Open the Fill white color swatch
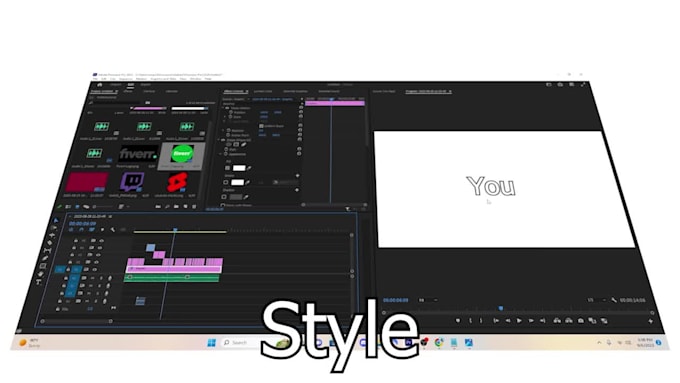 pyautogui.click(x=239, y=168)
